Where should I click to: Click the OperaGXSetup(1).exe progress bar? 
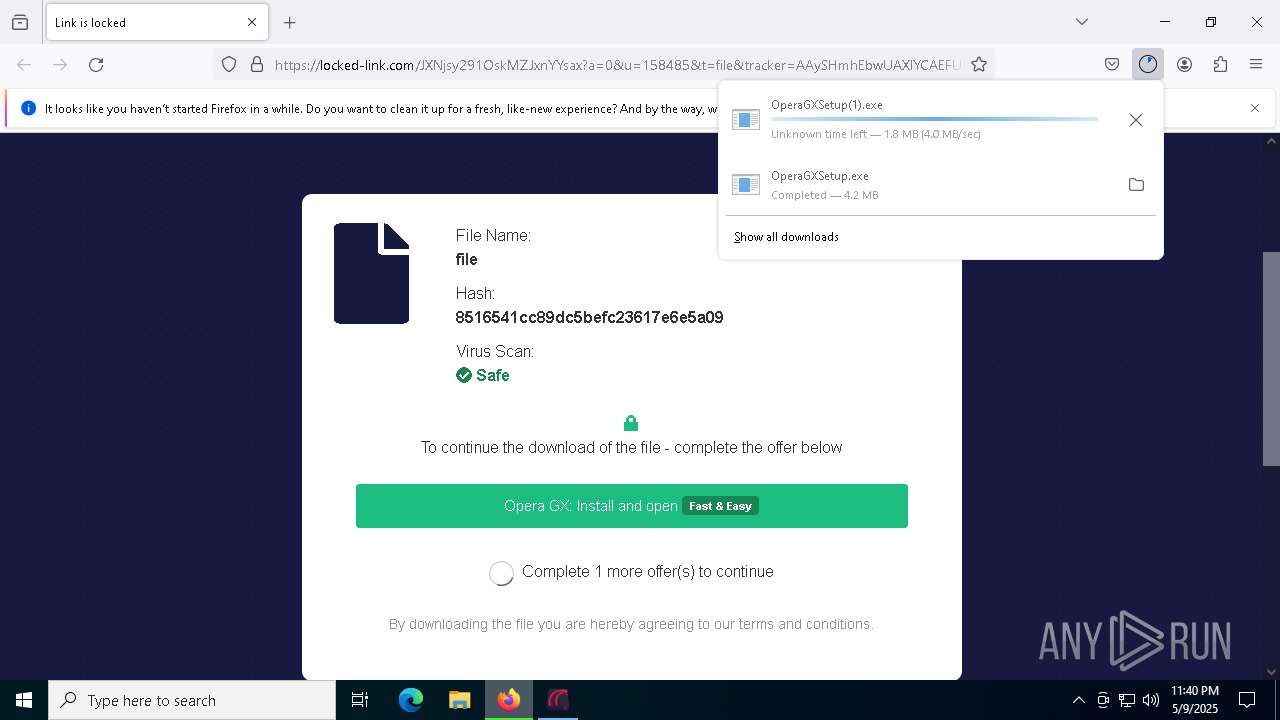[934, 119]
